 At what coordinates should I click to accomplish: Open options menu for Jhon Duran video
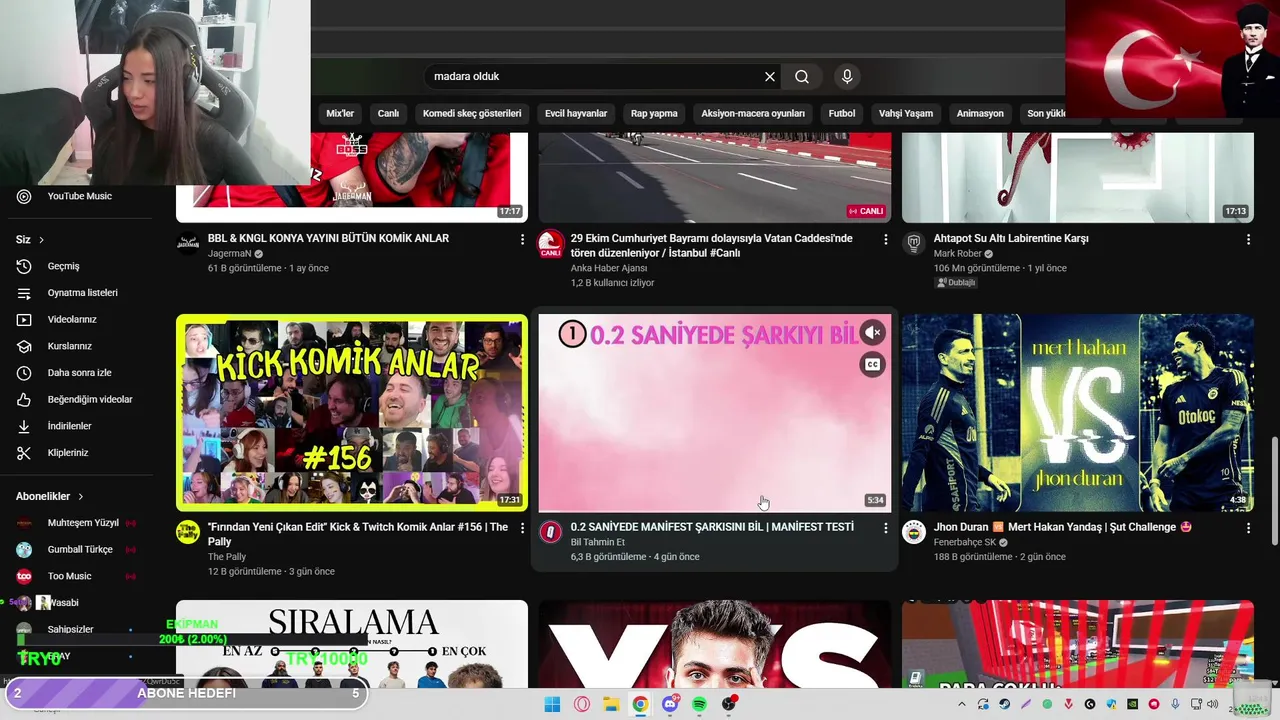(x=1248, y=528)
